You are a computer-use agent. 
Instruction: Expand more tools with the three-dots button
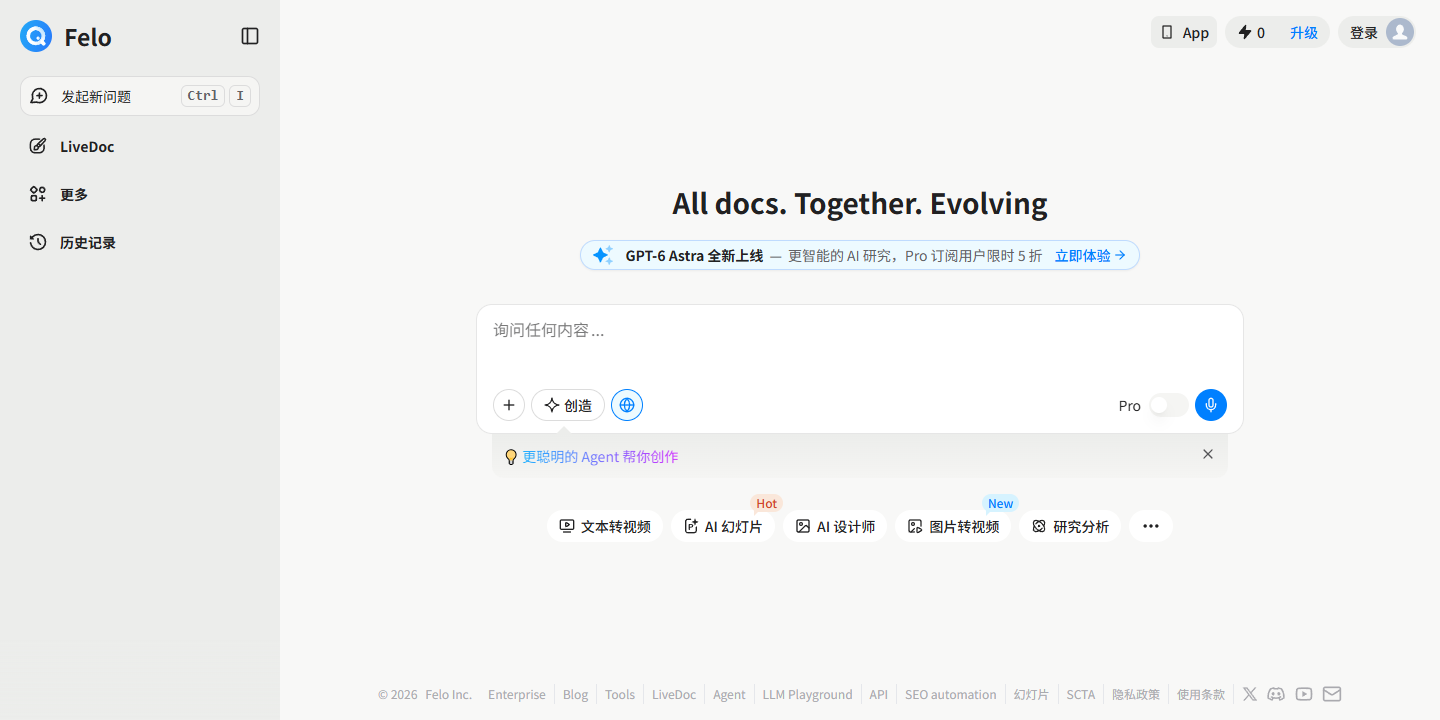tap(1151, 526)
